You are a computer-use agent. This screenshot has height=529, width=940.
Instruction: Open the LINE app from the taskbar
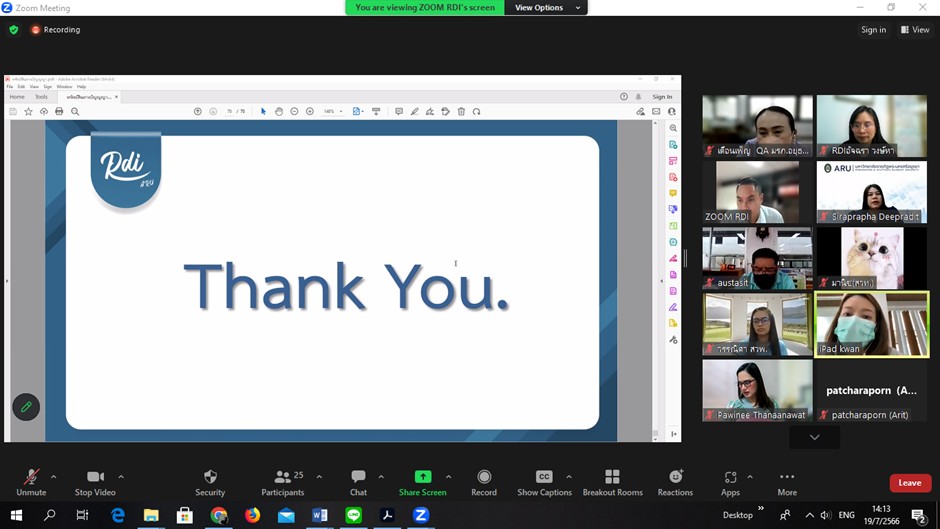tap(354, 515)
